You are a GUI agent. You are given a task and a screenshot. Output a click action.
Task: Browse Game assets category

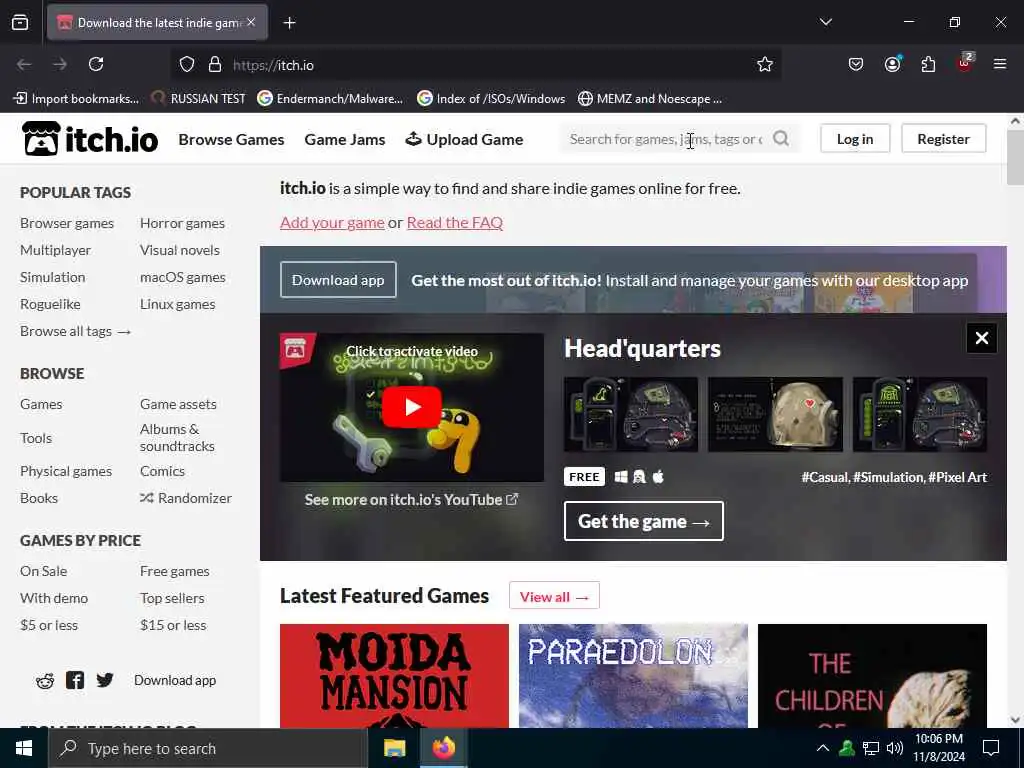[x=178, y=404]
